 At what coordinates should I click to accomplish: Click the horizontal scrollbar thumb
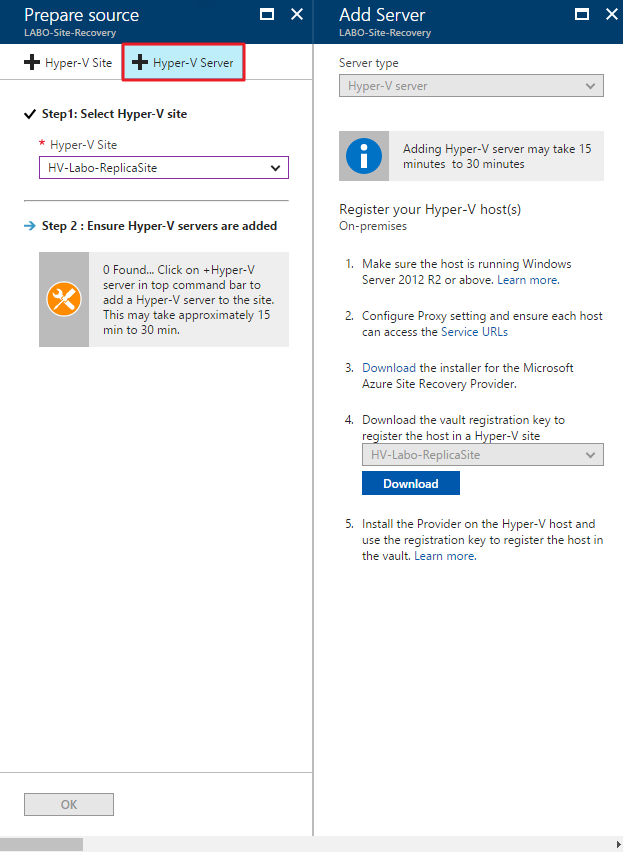[41, 844]
